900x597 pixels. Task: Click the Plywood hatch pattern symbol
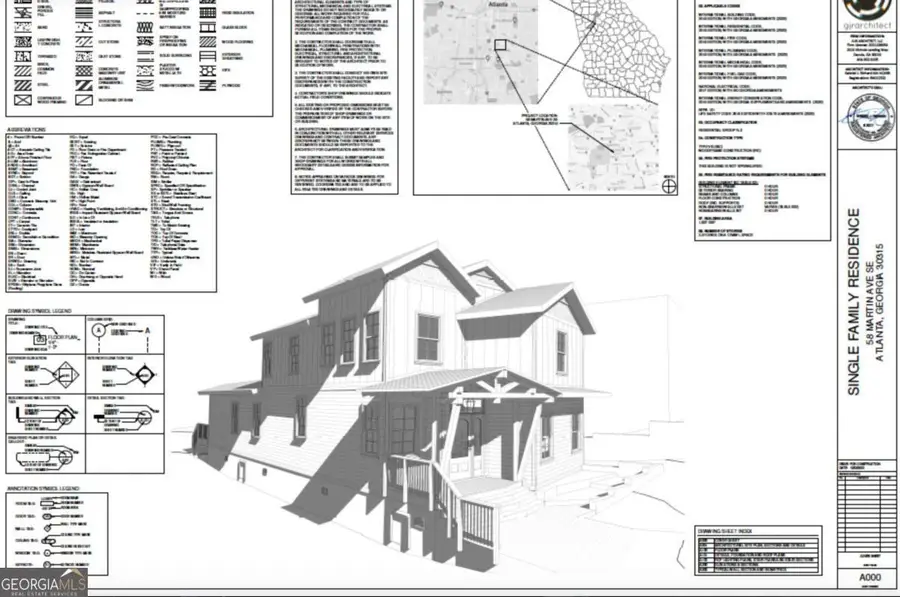(x=208, y=85)
